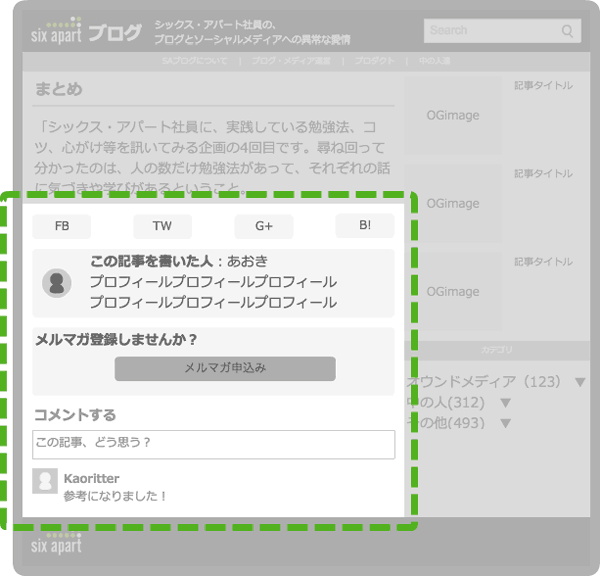This screenshot has width=600, height=576.
Task: Share the article via FB button
Action: coord(61,226)
